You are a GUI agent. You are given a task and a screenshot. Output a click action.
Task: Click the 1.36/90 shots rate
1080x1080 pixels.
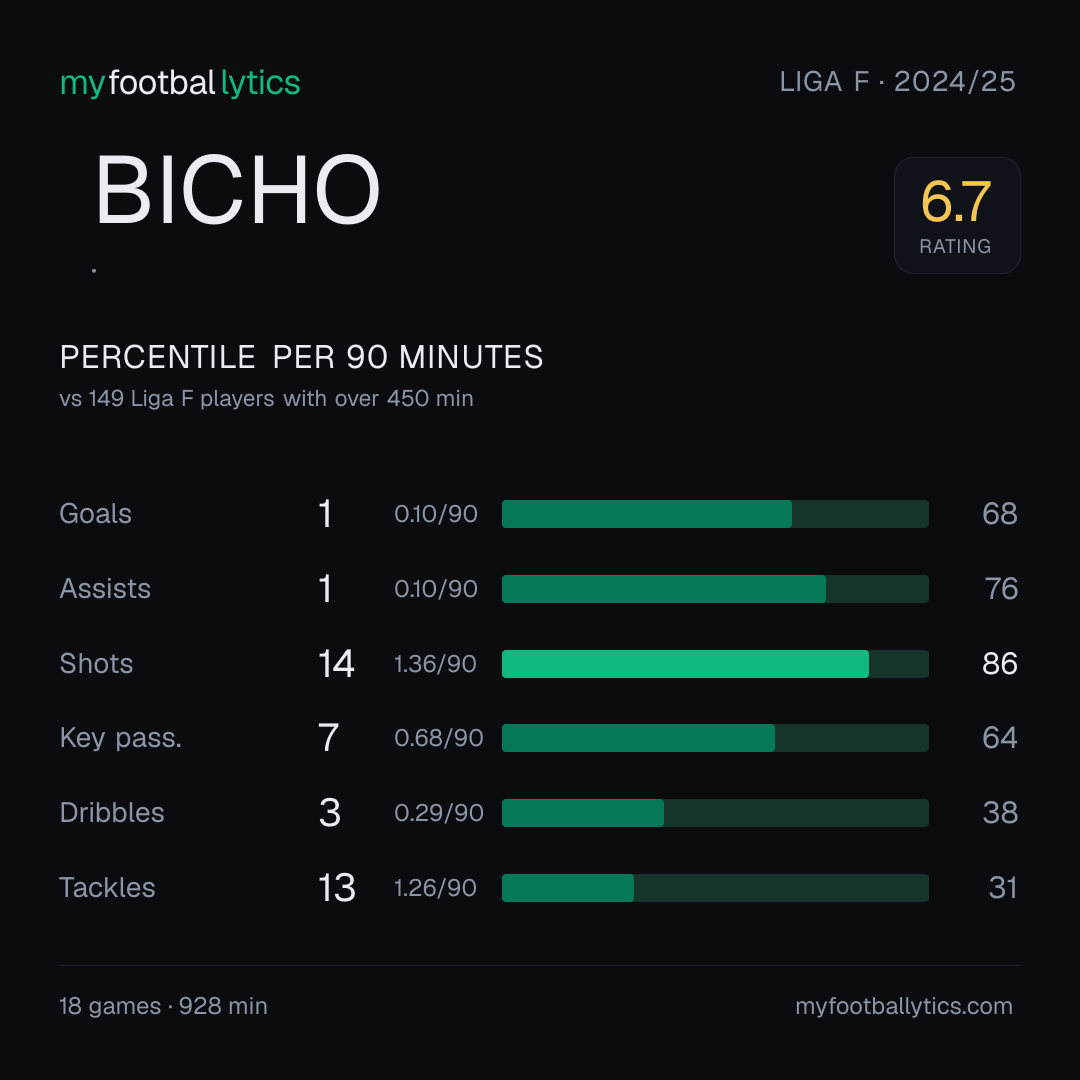point(435,664)
